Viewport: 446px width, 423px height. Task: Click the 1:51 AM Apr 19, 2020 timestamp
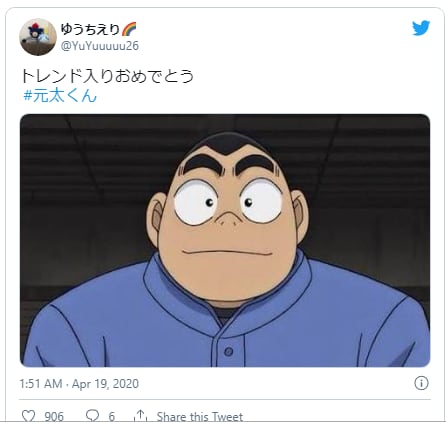pos(79,384)
